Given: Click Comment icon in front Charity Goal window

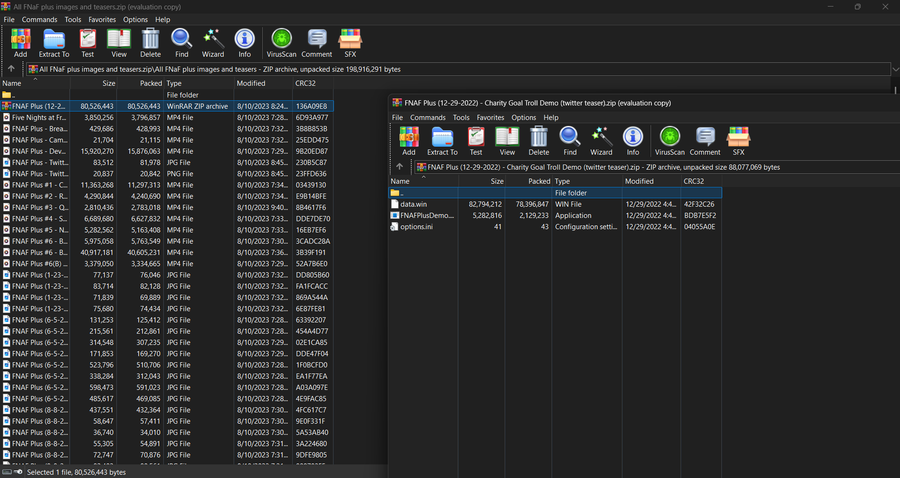Looking at the screenshot, I should pyautogui.click(x=705, y=141).
